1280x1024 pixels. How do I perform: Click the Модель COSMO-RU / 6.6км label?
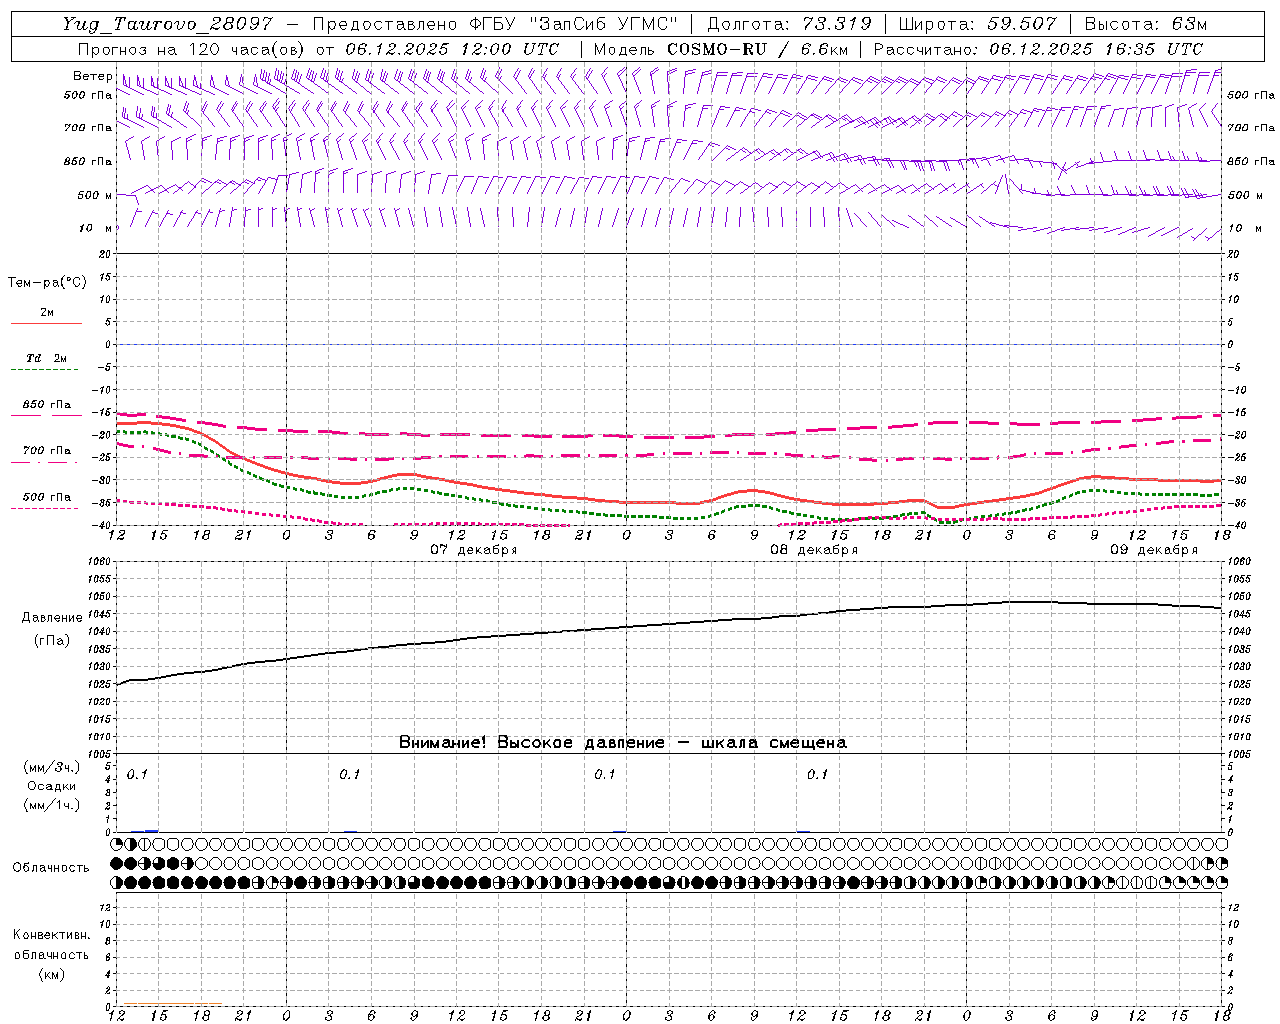[x=721, y=49]
